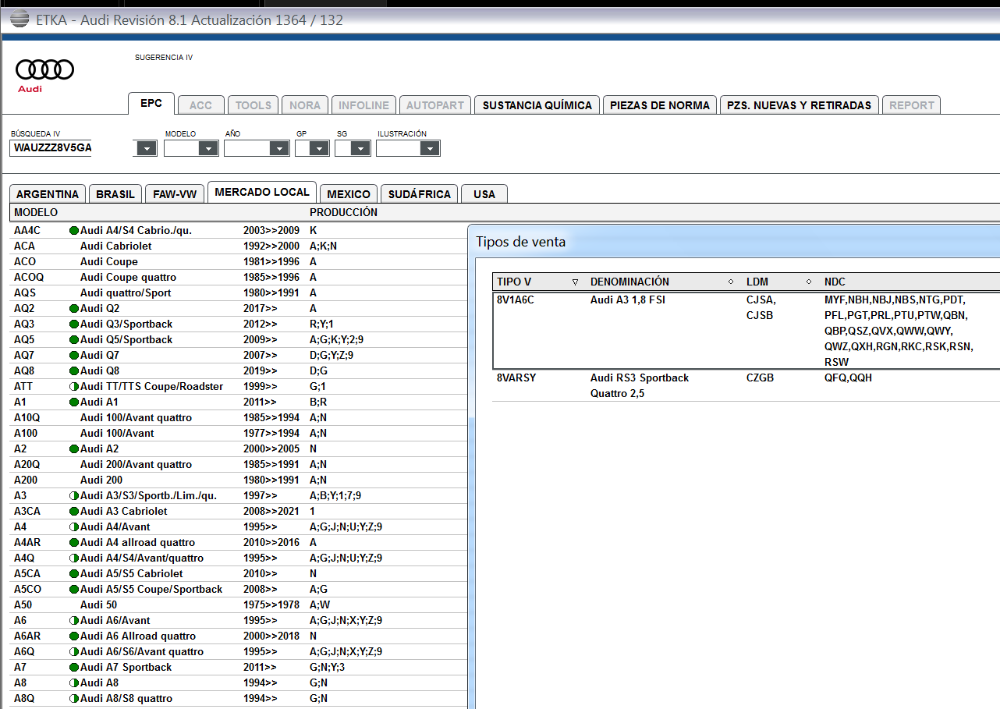Open the AÑO dropdown
This screenshot has height=709, width=1000.
(x=279, y=149)
